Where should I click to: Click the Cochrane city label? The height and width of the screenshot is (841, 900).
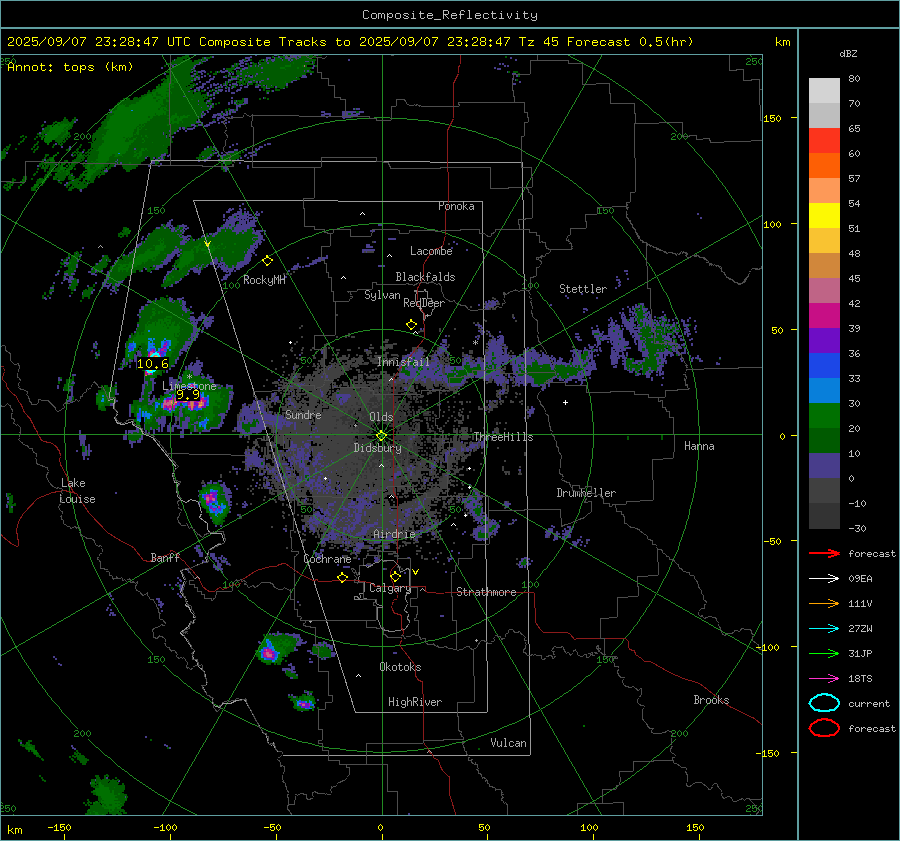click(x=327, y=559)
